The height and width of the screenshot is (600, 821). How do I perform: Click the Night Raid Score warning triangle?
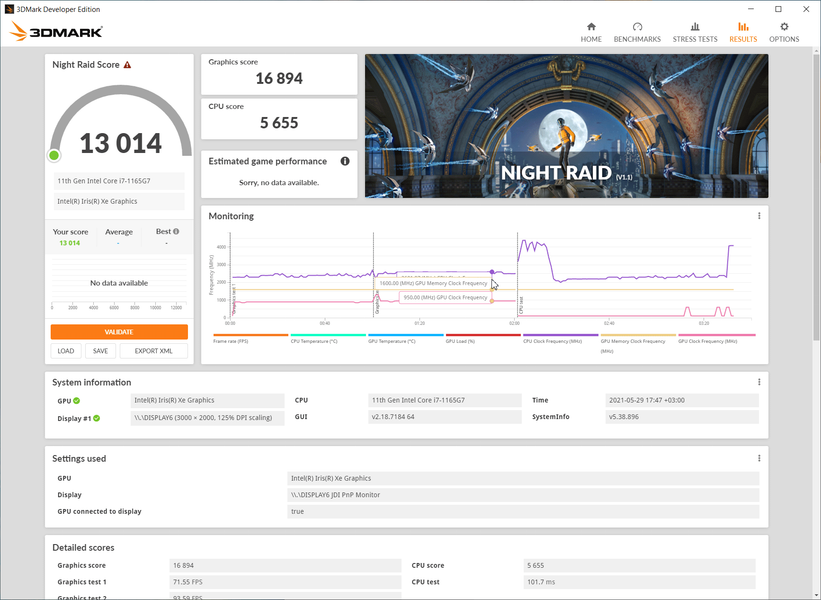coord(127,65)
